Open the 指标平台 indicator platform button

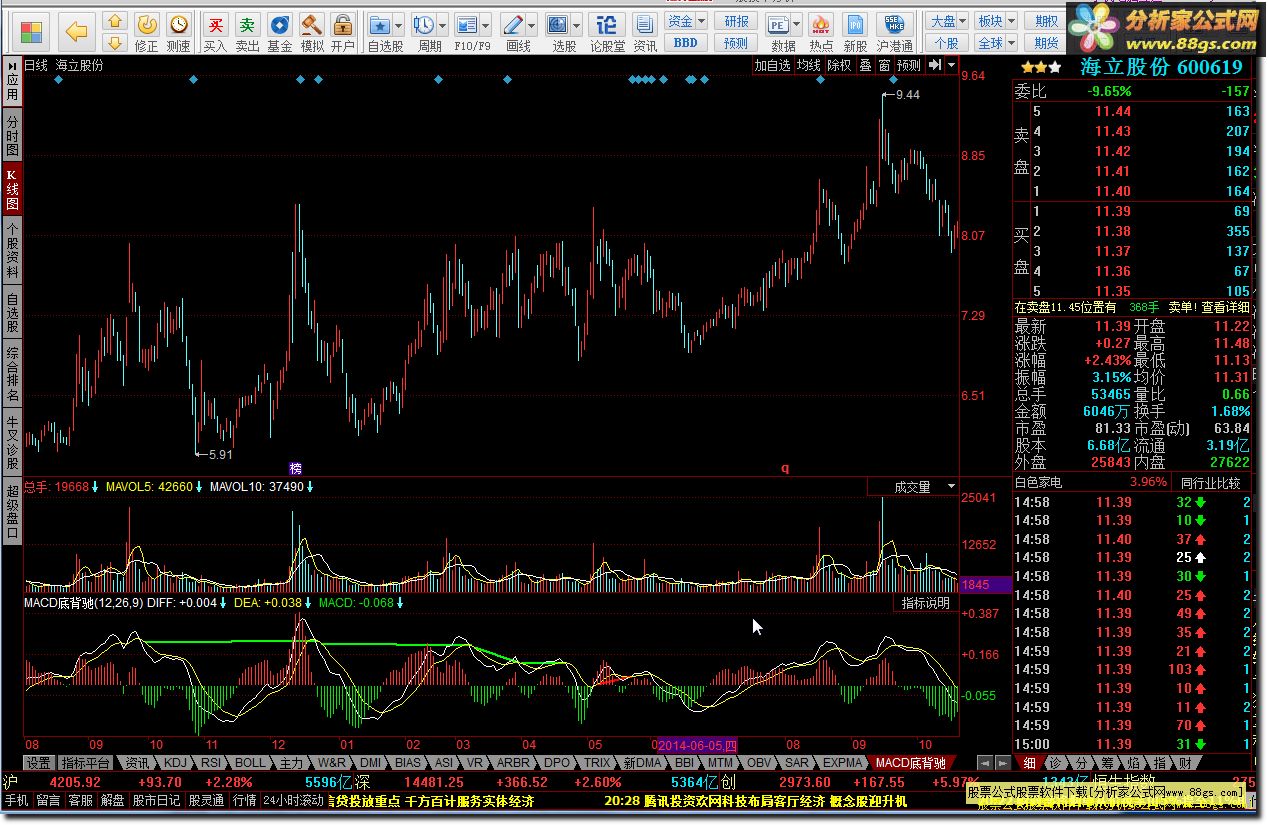(x=85, y=762)
